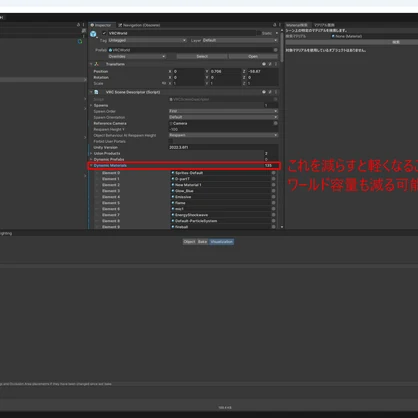This screenshot has height=418, width=418.
Task: Open VRC Scene Descriptor three-dot context menu
Action: (276, 92)
